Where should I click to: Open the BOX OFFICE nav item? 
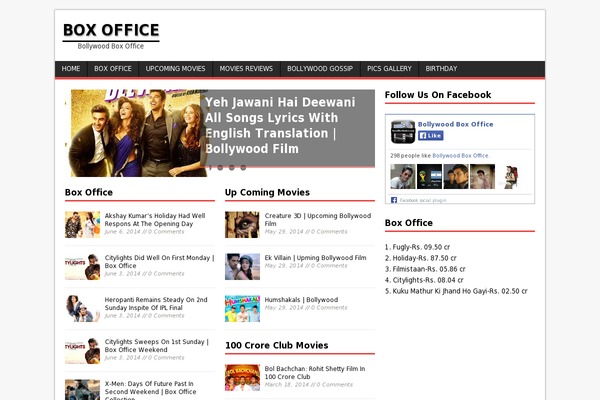(113, 69)
